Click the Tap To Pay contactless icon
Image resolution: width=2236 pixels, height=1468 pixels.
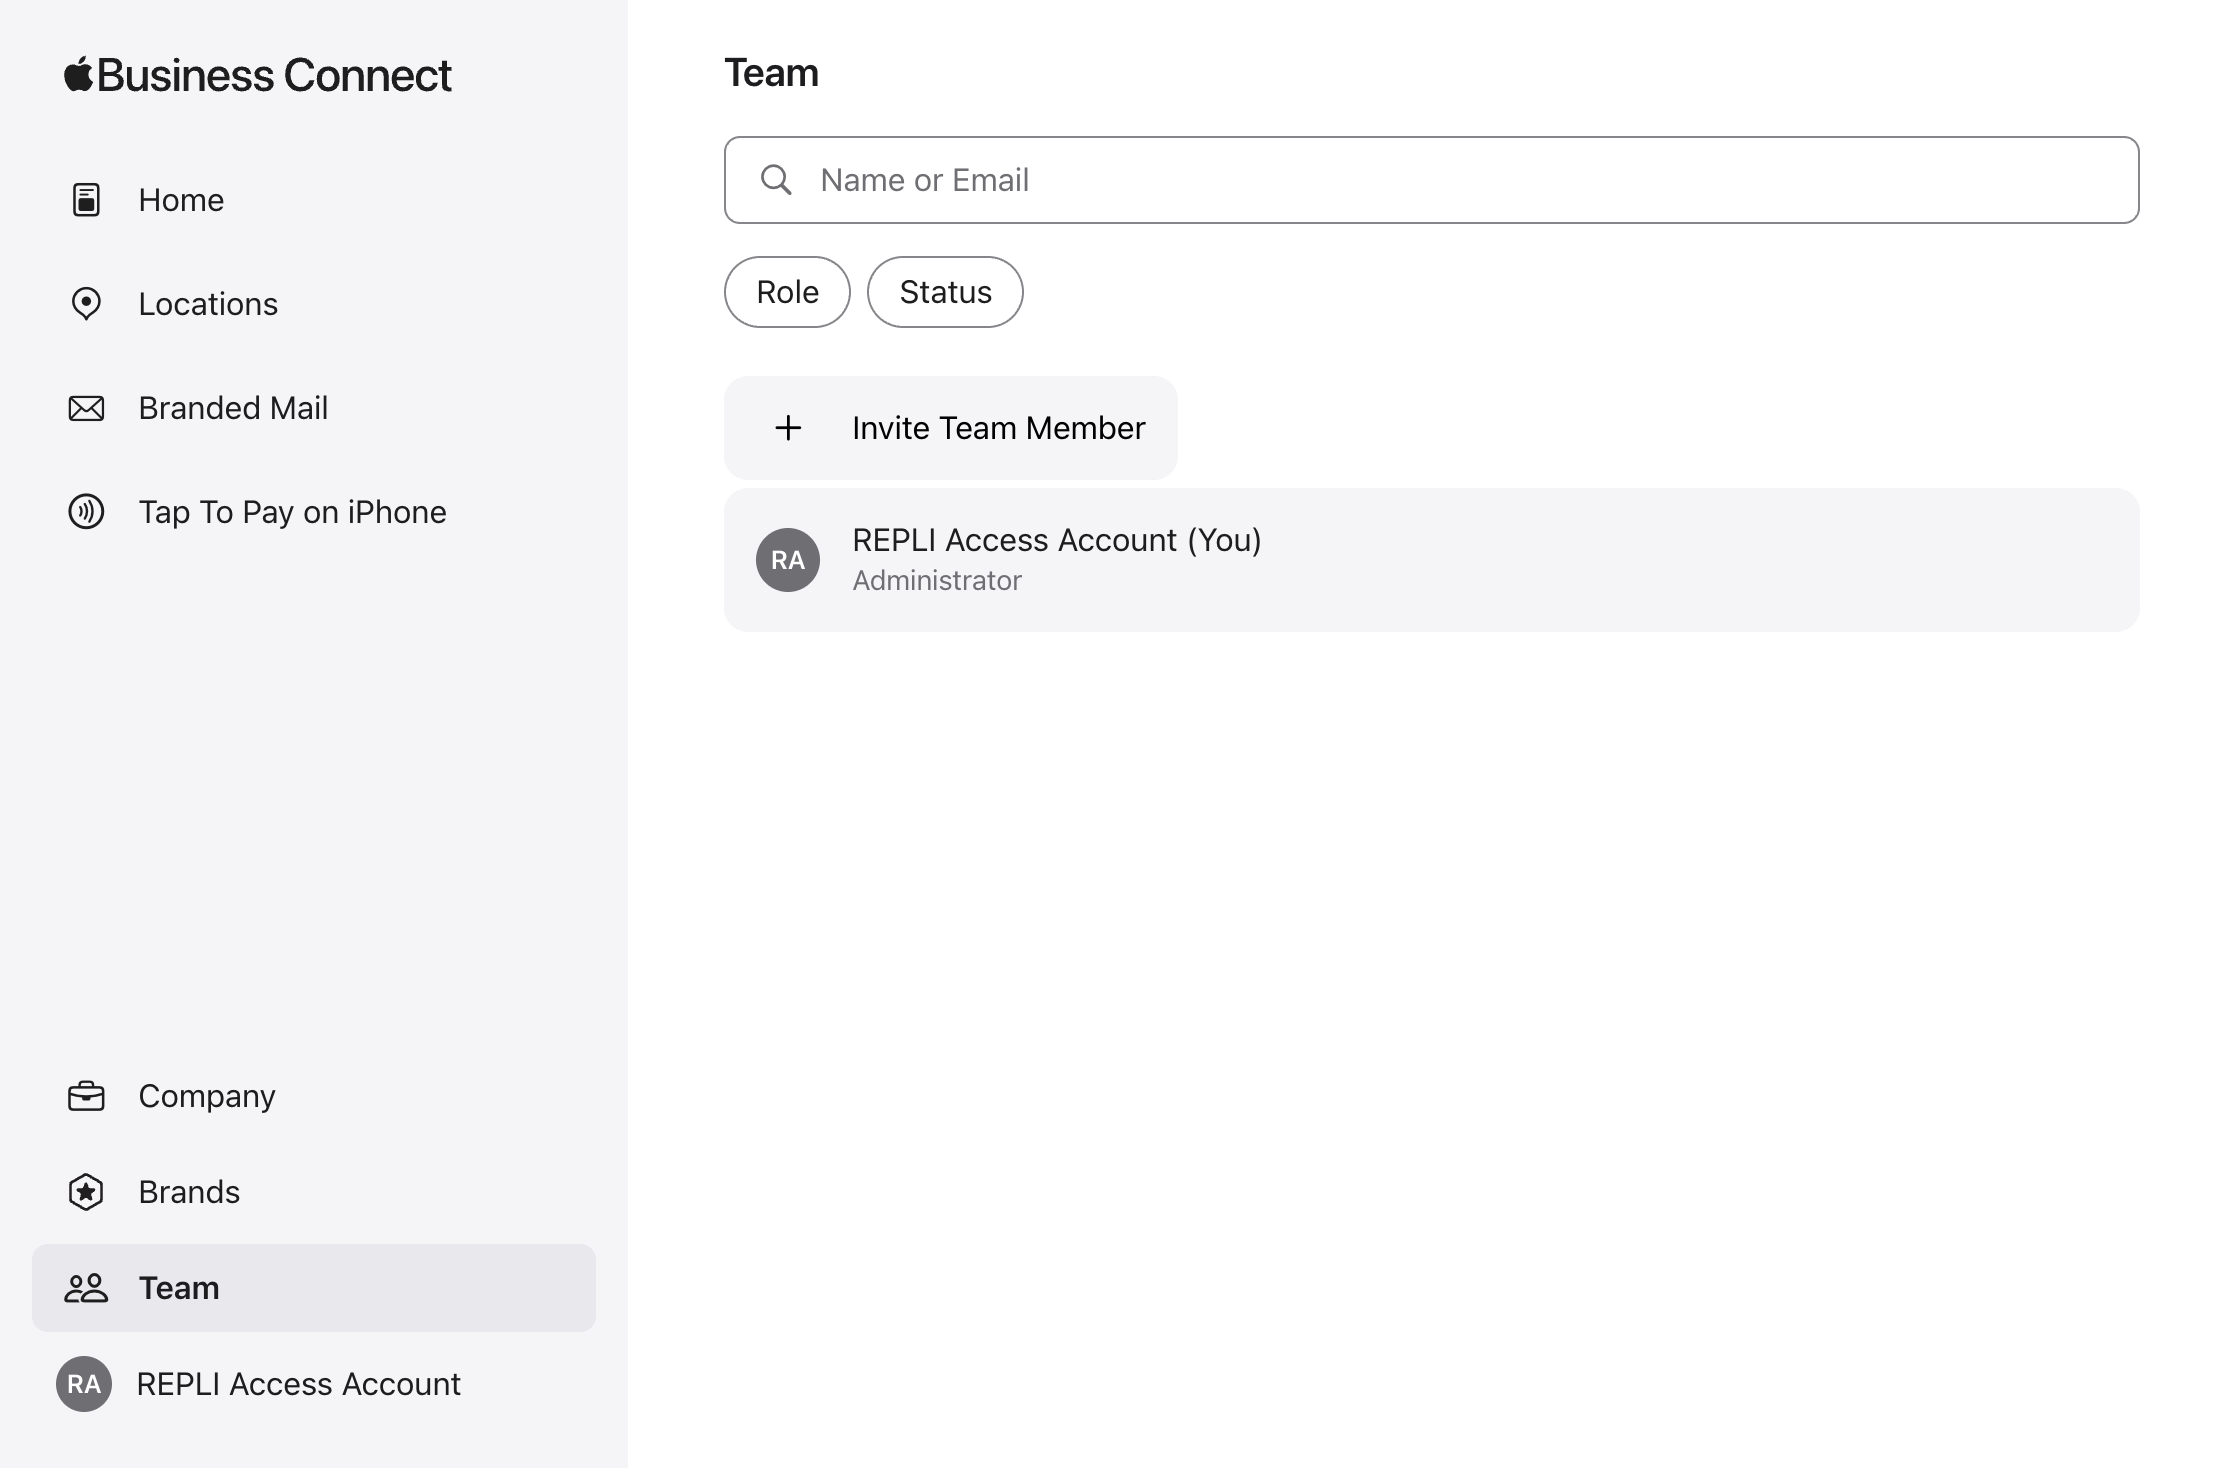tap(86, 512)
